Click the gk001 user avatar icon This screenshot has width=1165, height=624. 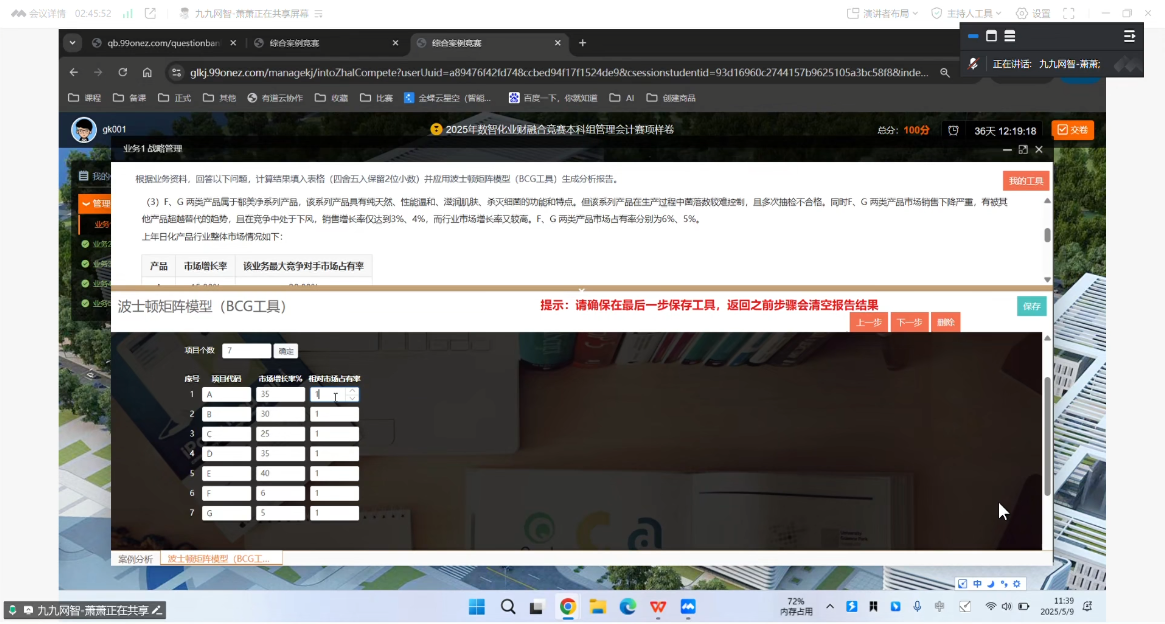(x=84, y=130)
